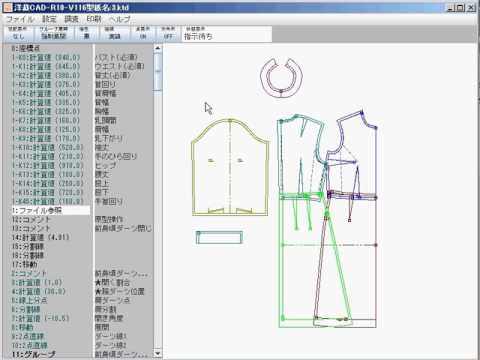Select the 7:計算値 (-10.5) row
The width and height of the screenshot is (480, 360).
(x=41, y=319)
